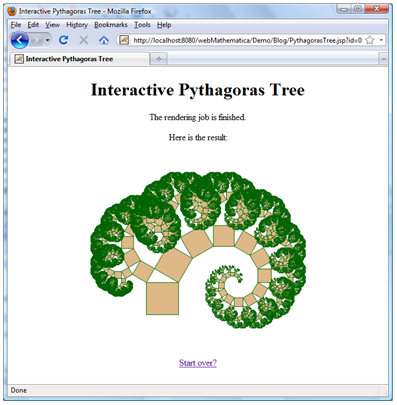Click the 'Done' status bar text
397x405 pixels.
[x=19, y=390]
